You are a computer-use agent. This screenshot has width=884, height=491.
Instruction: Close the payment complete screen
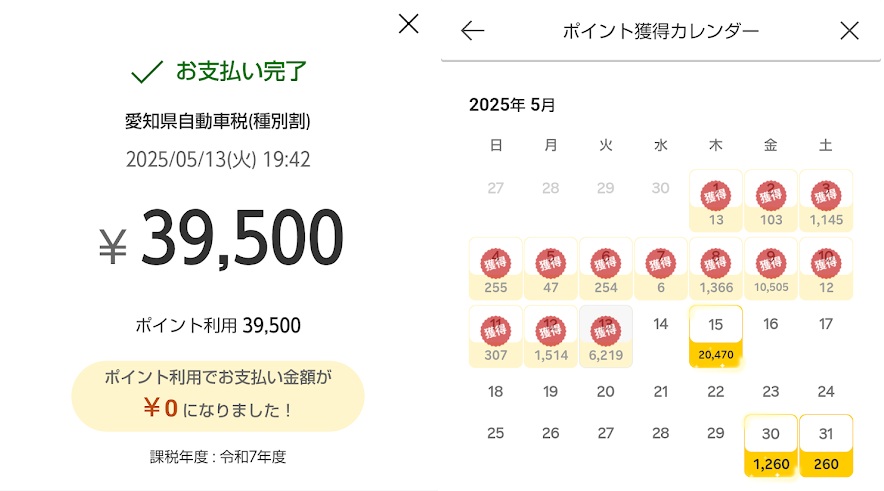(x=408, y=24)
